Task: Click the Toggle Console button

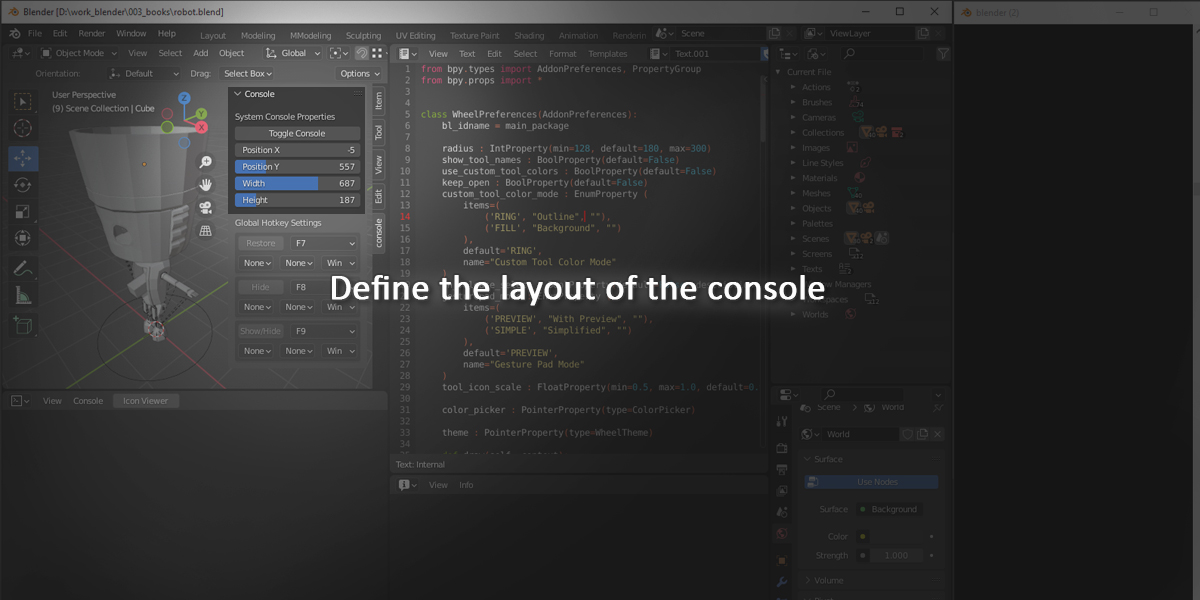Action: click(295, 132)
